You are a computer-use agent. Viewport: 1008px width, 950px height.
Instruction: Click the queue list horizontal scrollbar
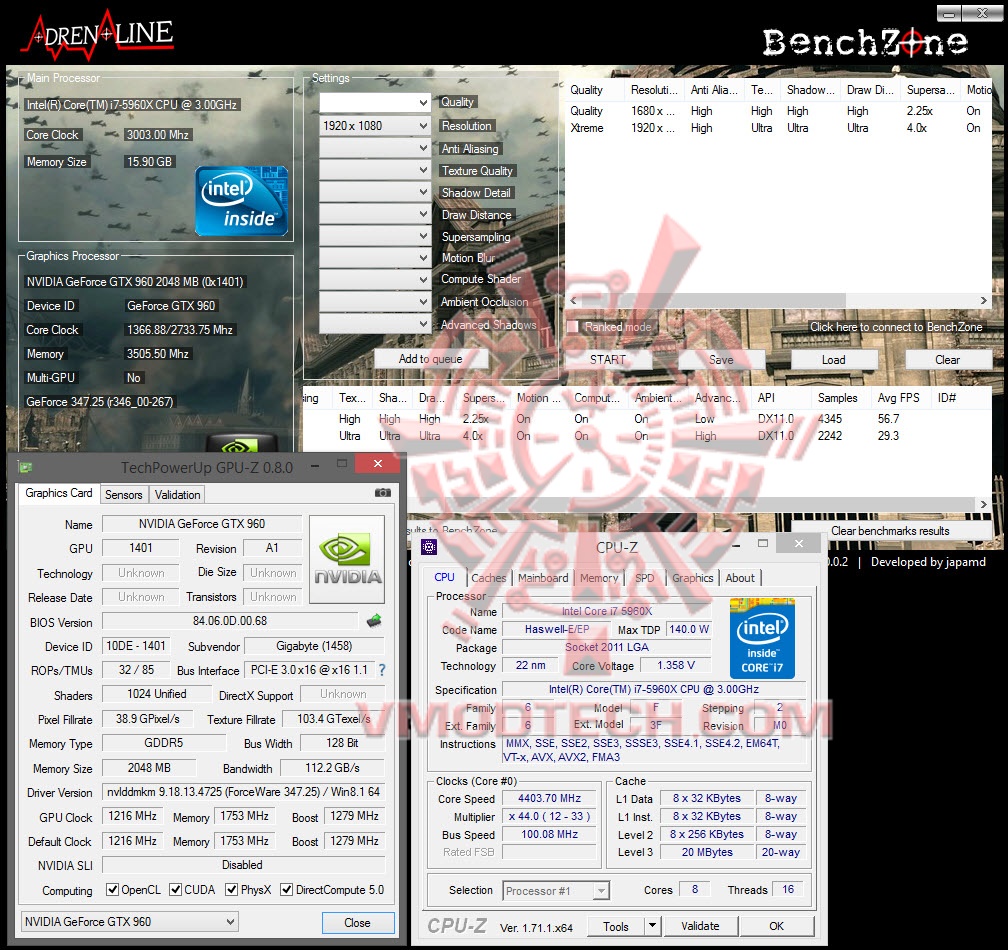tap(714, 300)
